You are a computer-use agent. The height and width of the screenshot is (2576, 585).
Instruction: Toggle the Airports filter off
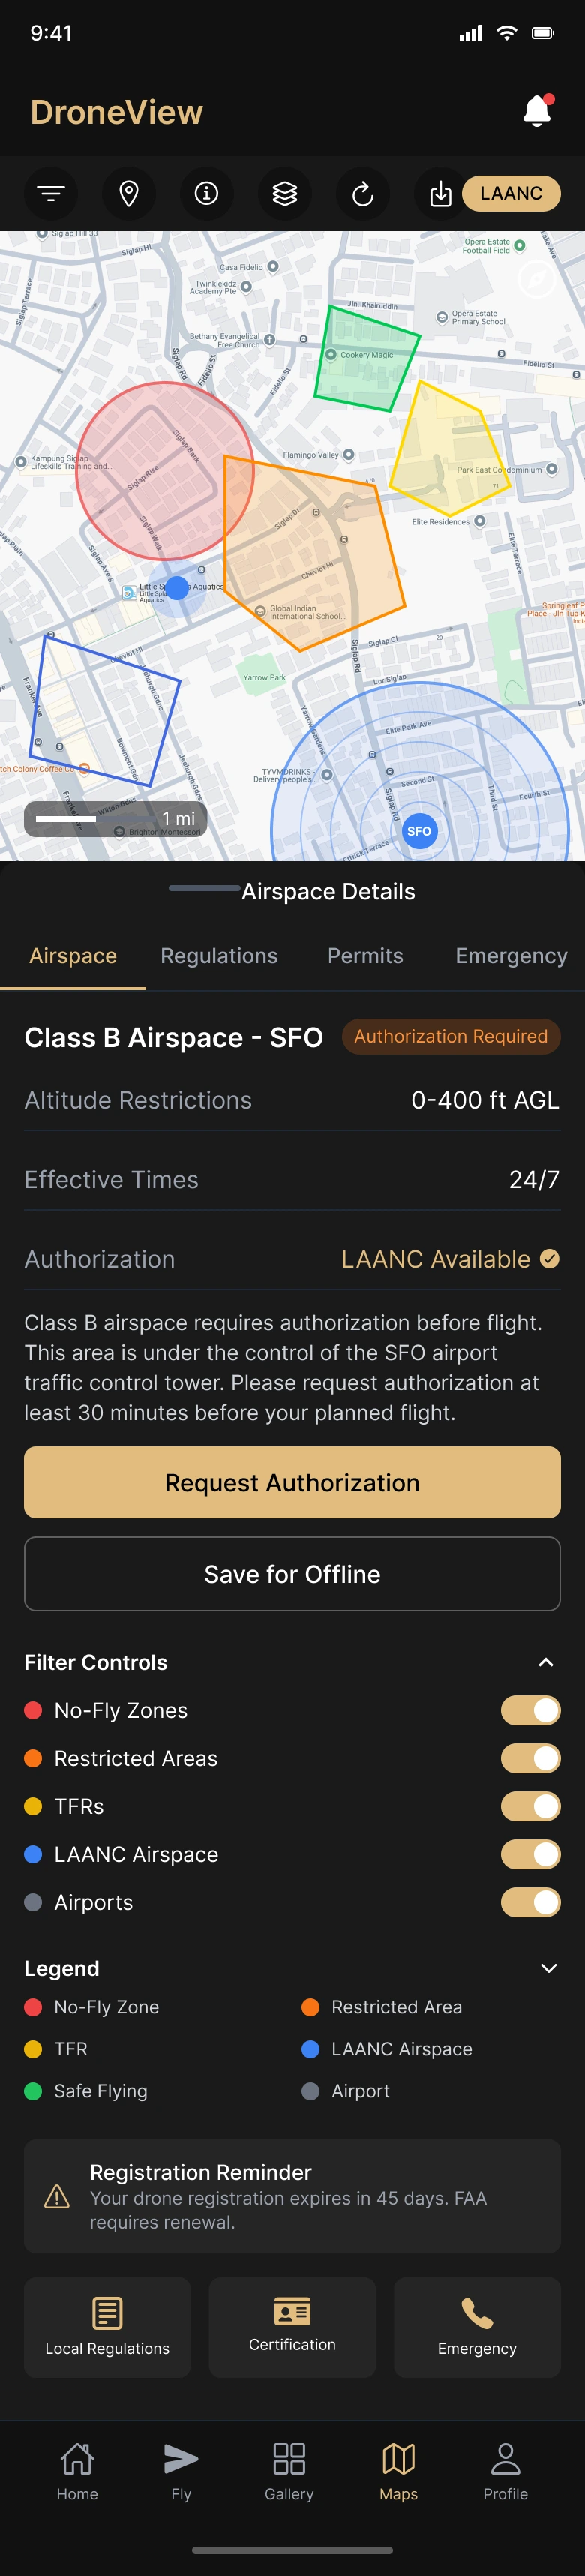(530, 1902)
